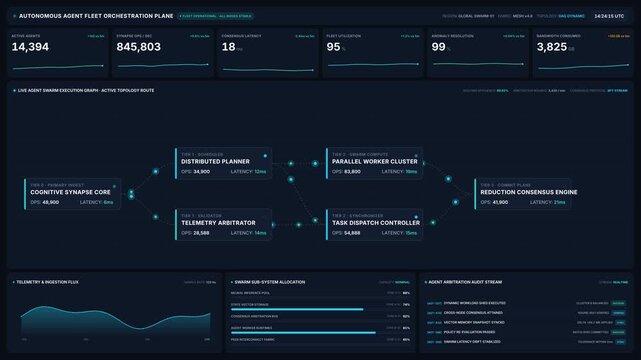Open the Consensus Latency 18 ms card
This screenshot has height=360, width=641.
268,53
